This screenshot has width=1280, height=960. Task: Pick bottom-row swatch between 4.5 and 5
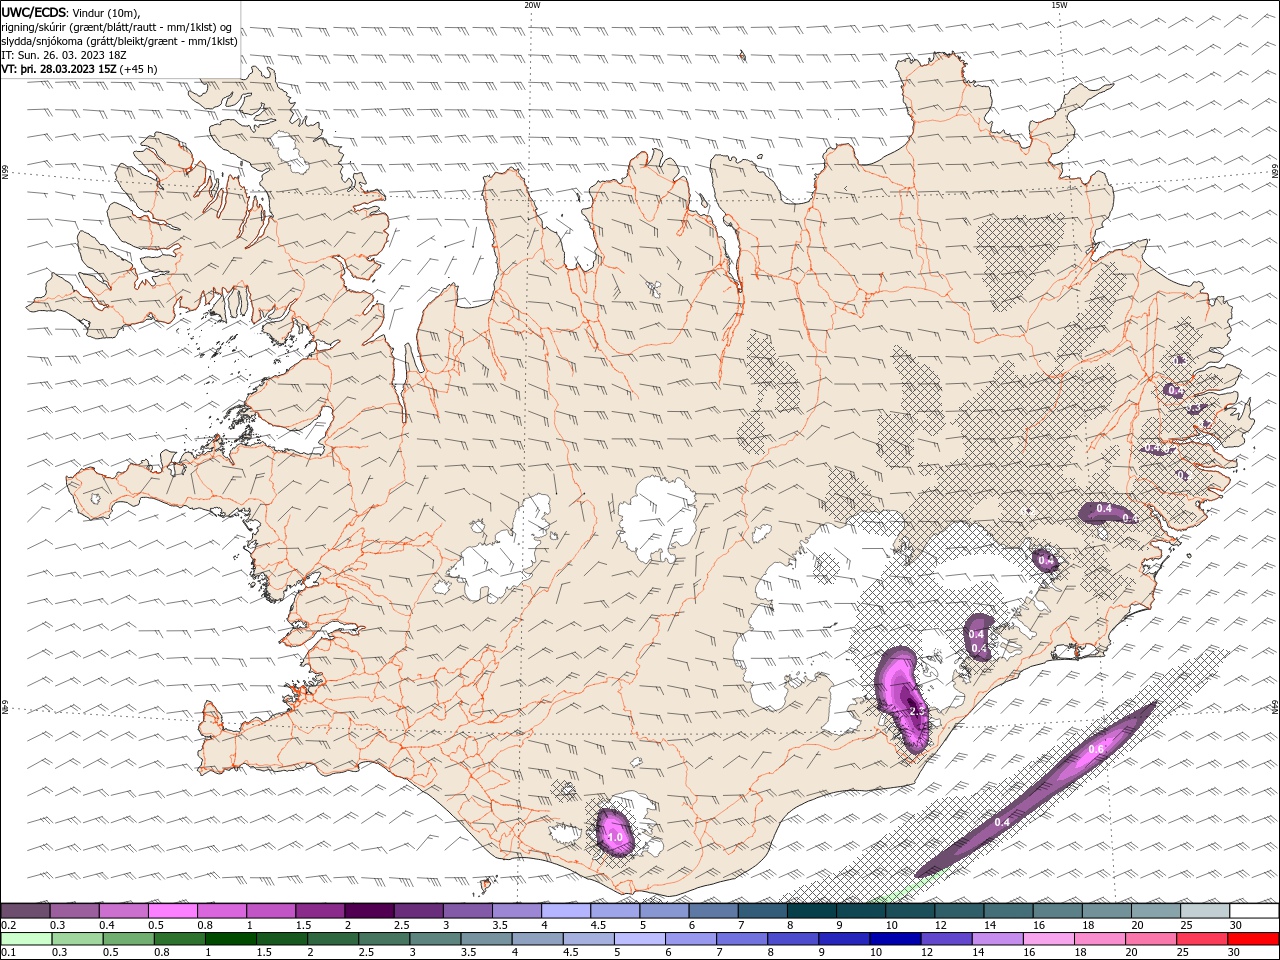click(588, 939)
